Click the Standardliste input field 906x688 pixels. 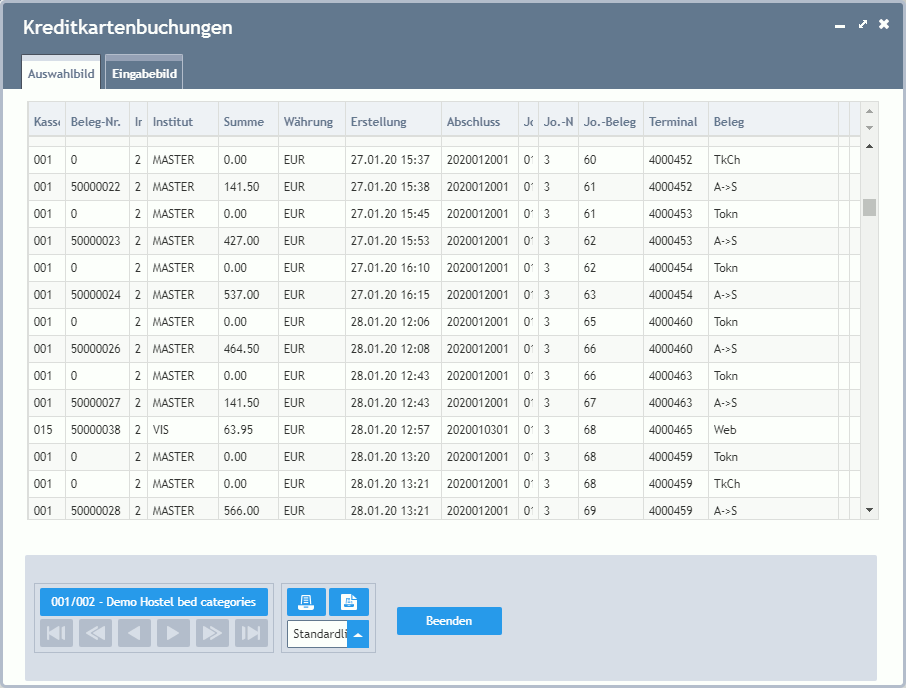pyautogui.click(x=317, y=634)
